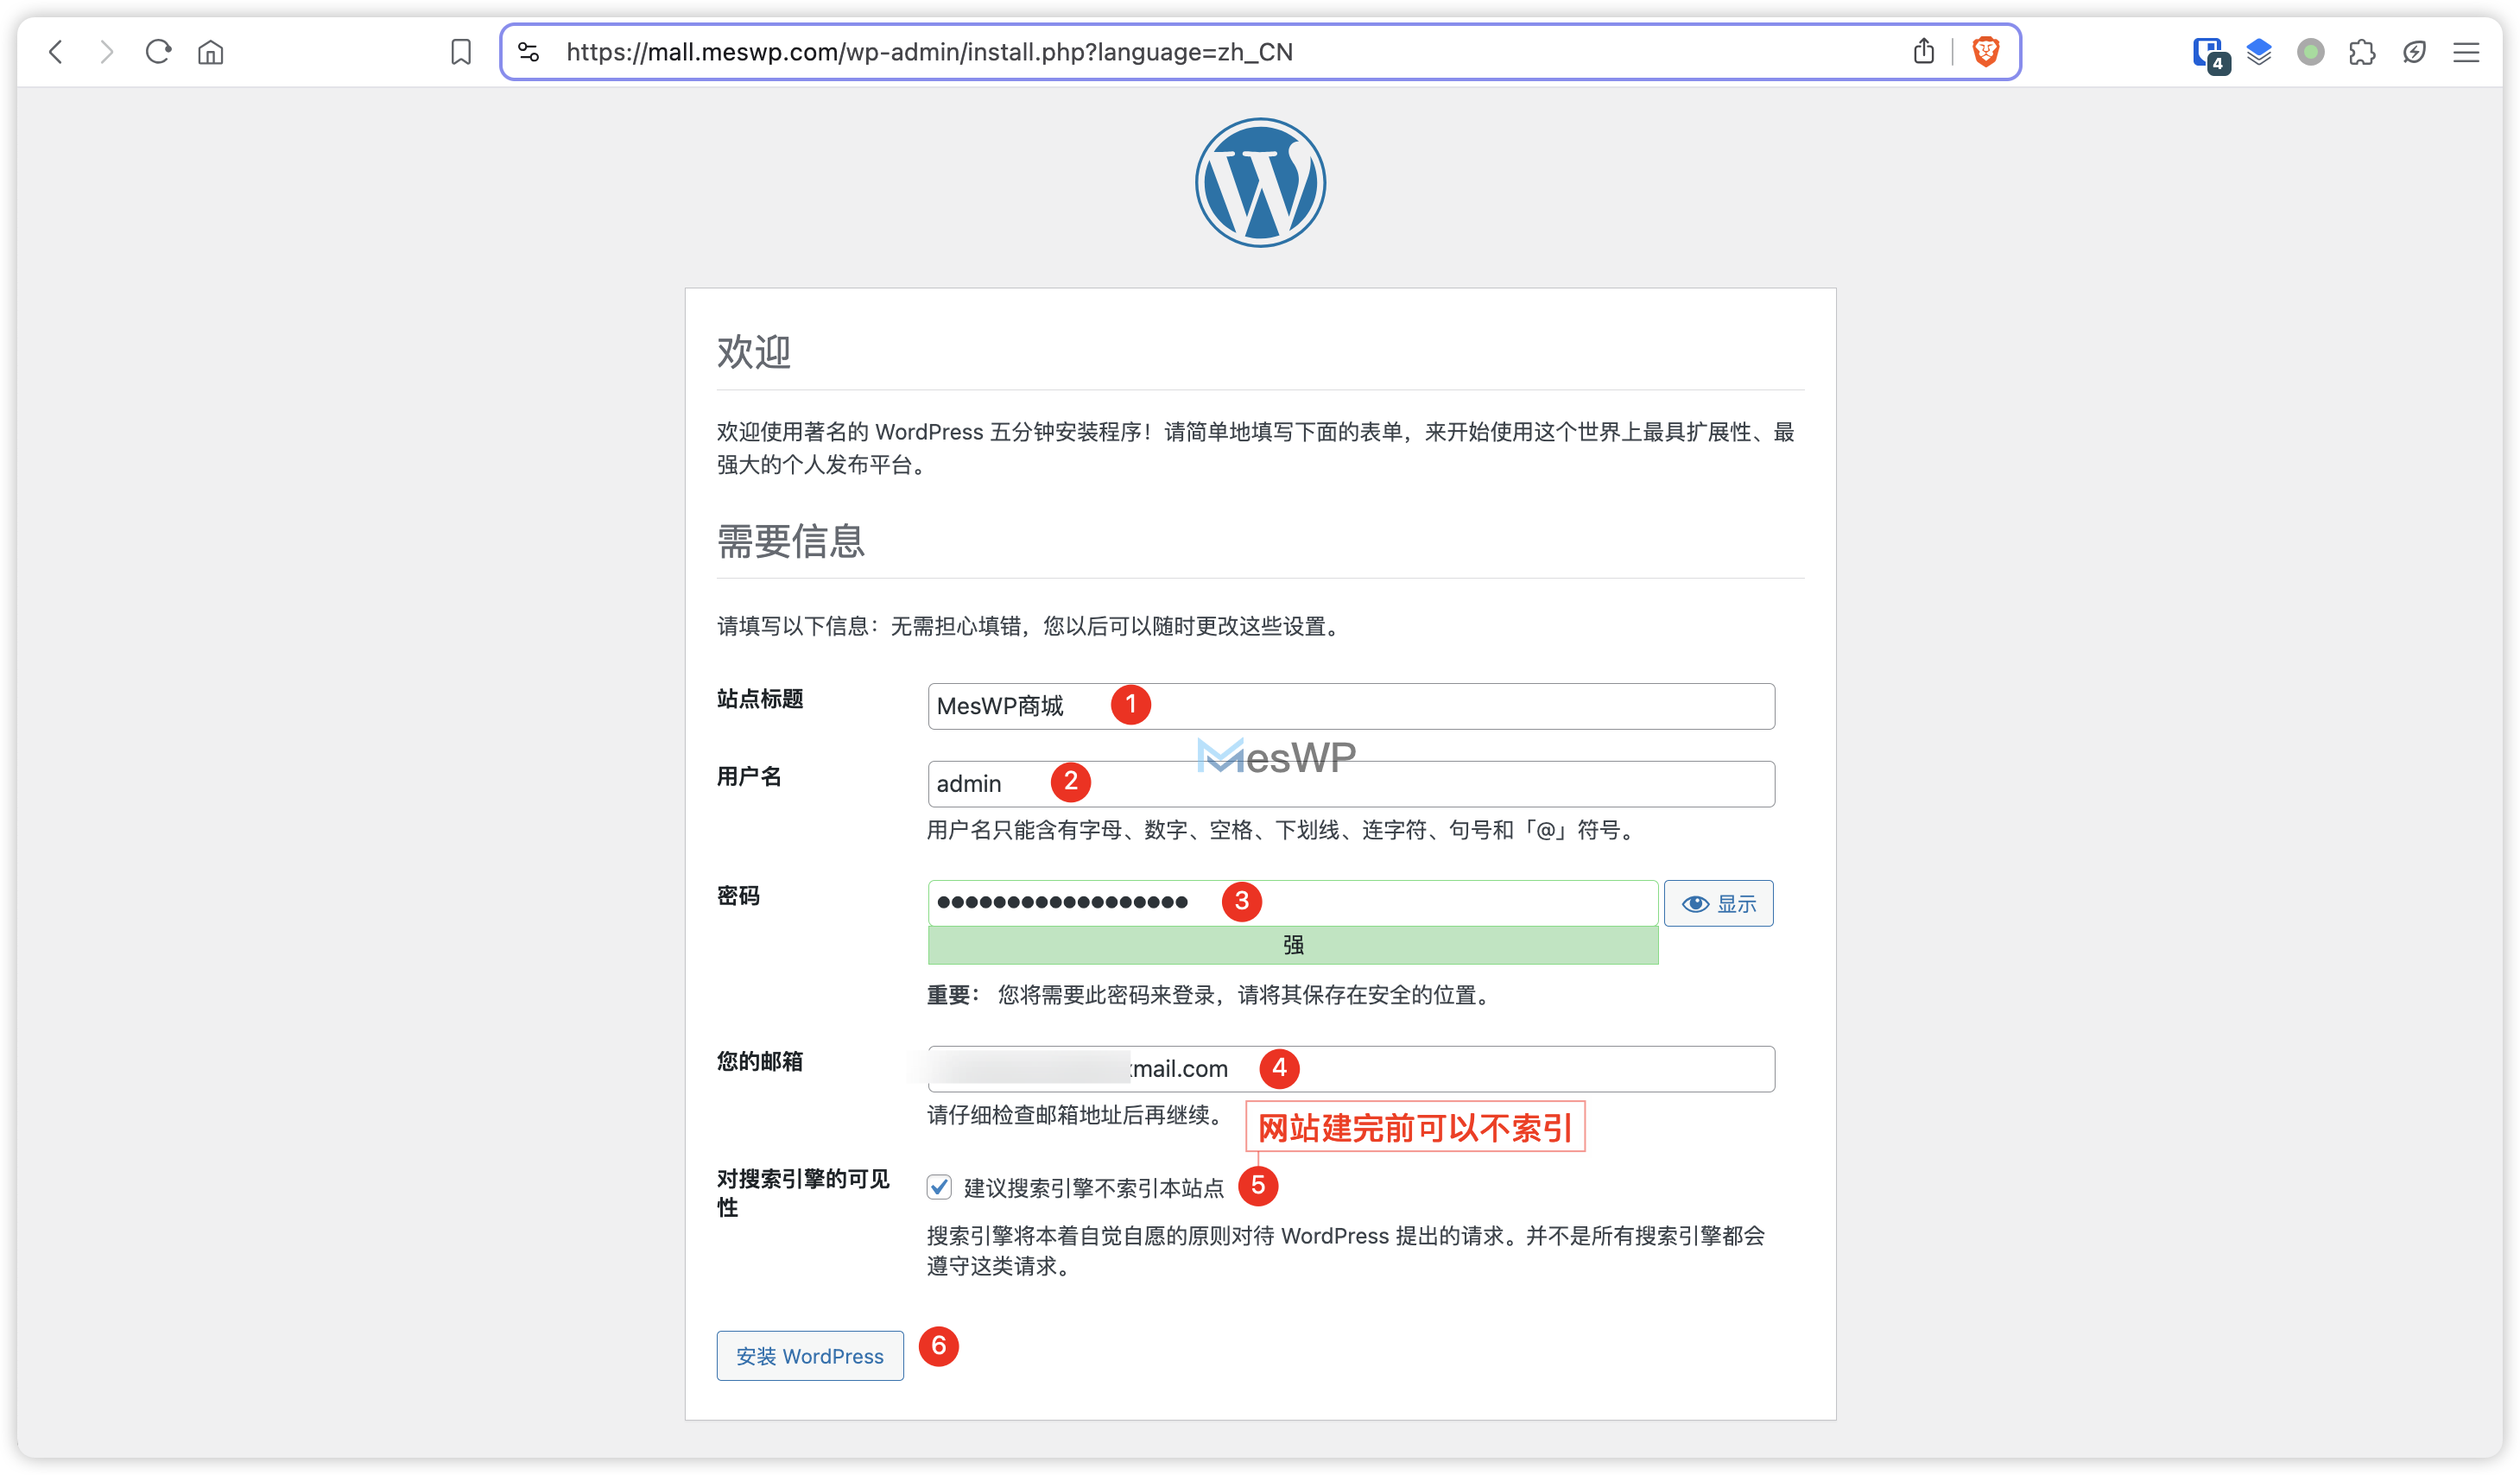Image resolution: width=2520 pixels, height=1475 pixels.
Task: Click the 用户名 input field
Action: (1351, 784)
